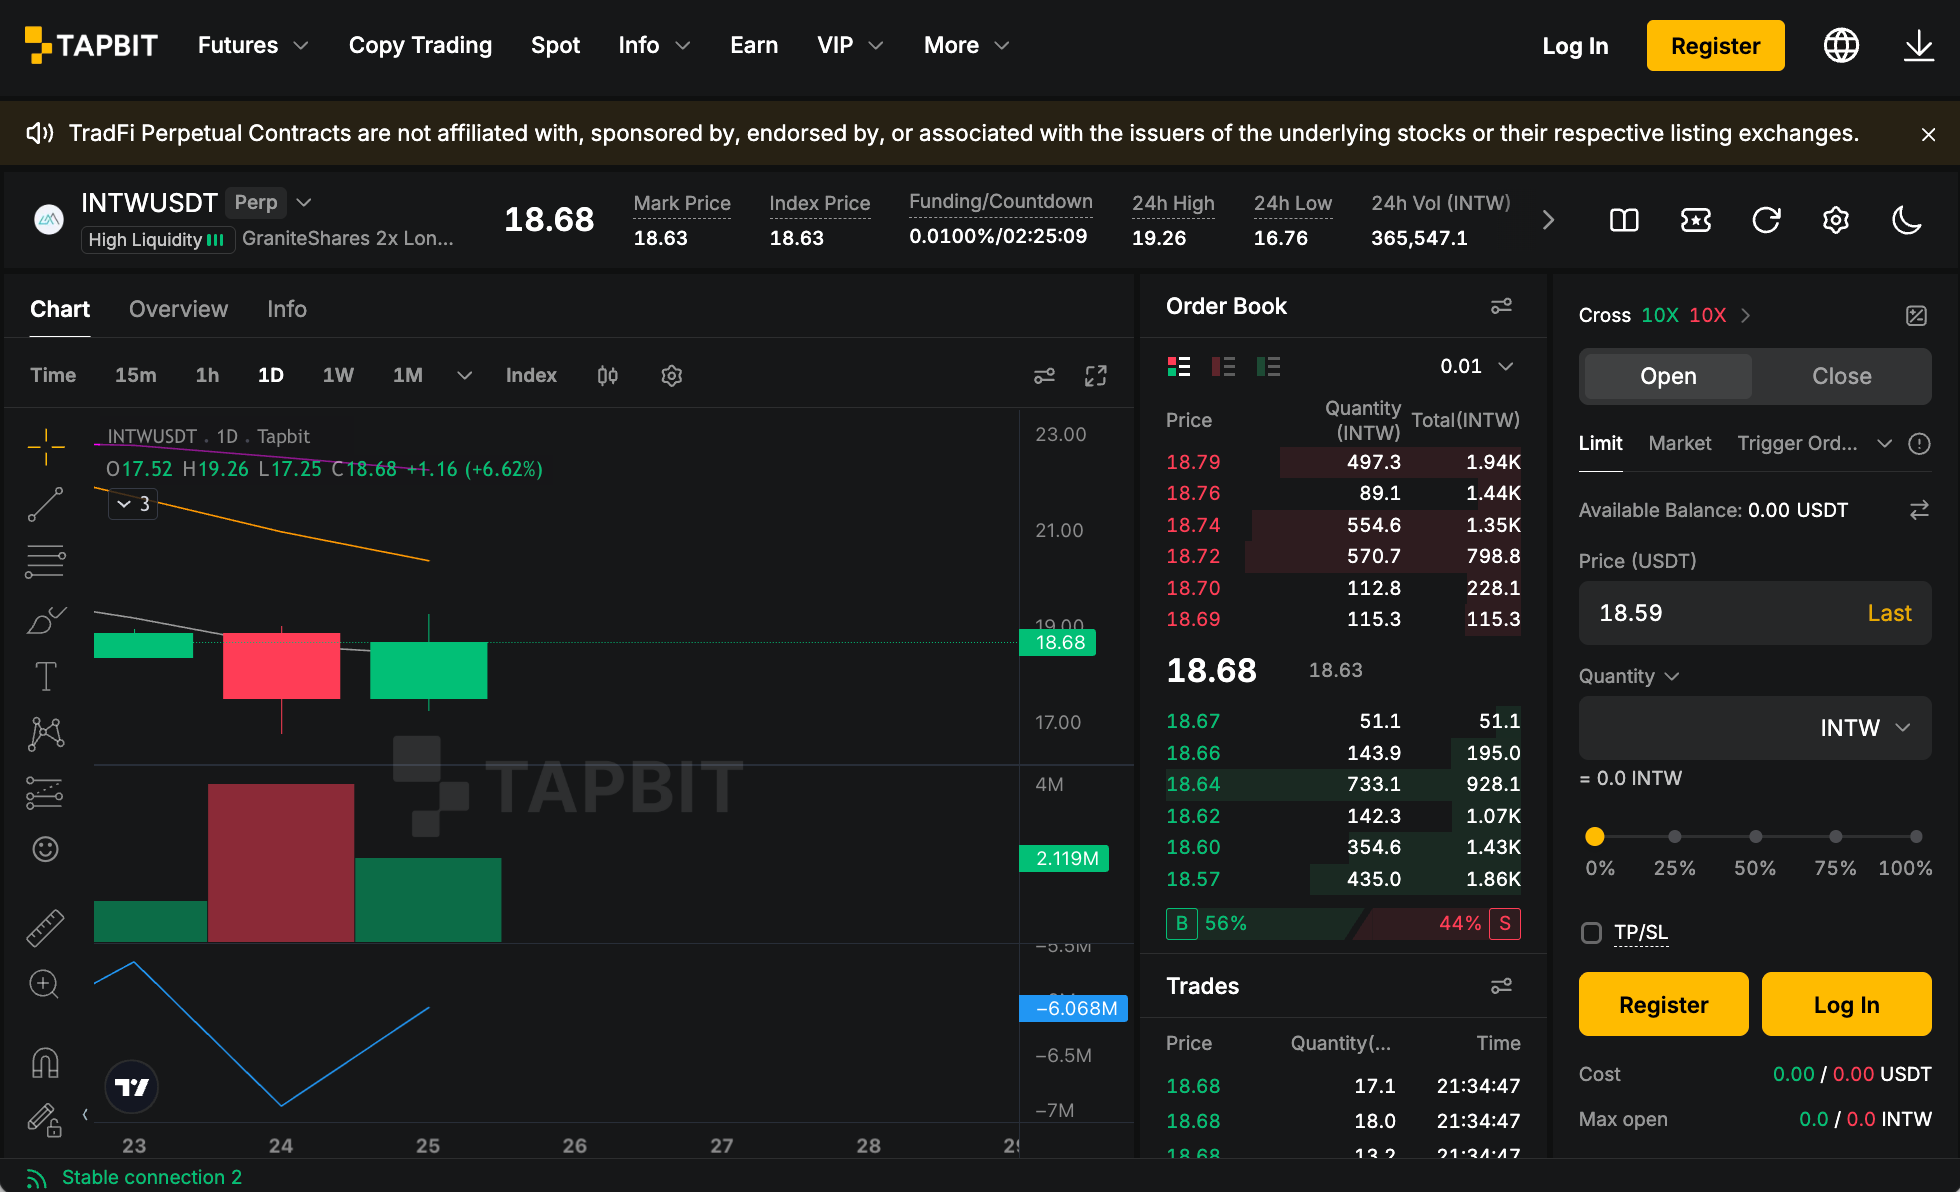Set quantity slider to 50%
This screenshot has height=1192, width=1960.
tap(1755, 836)
